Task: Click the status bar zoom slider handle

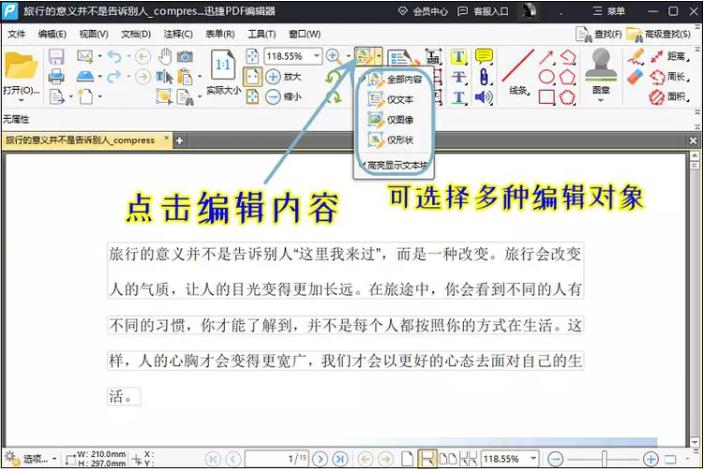Action: tap(604, 459)
